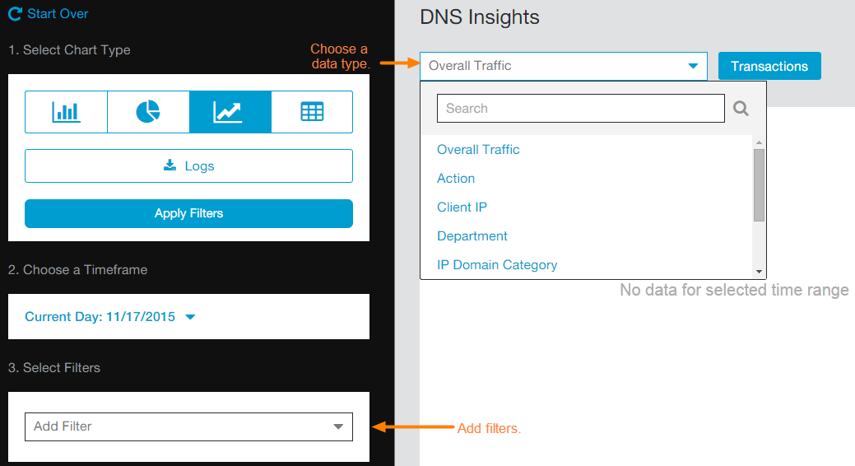The image size is (855, 466).
Task: Click the scroll up arrow in list
Action: tap(759, 142)
